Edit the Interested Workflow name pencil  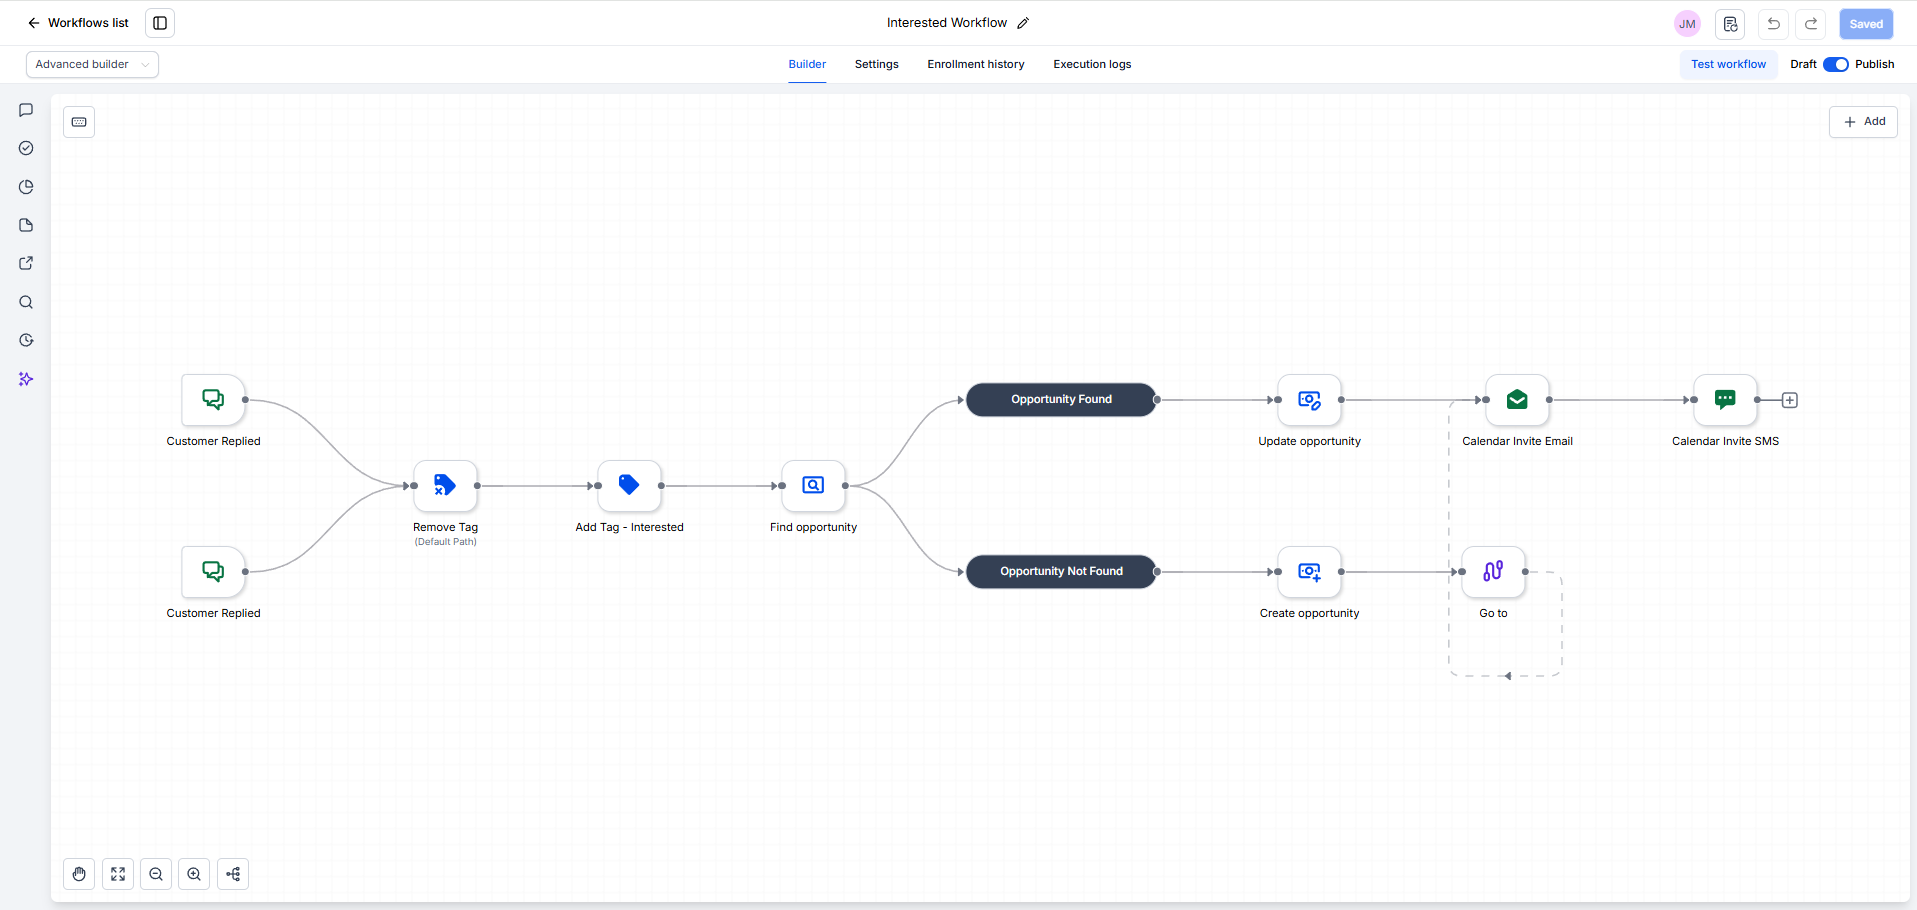(x=1023, y=23)
